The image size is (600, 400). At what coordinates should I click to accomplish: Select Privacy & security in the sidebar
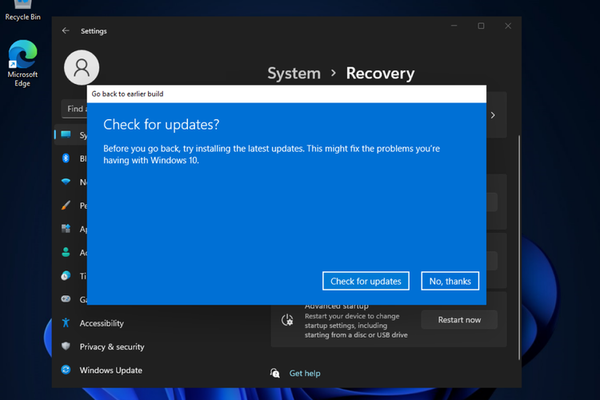[111, 347]
